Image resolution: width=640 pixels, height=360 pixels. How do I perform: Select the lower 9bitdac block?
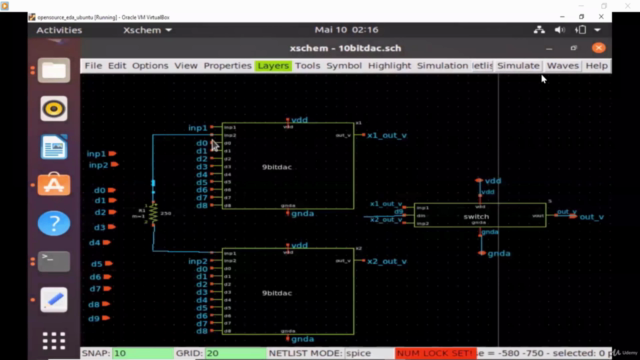pos(288,291)
